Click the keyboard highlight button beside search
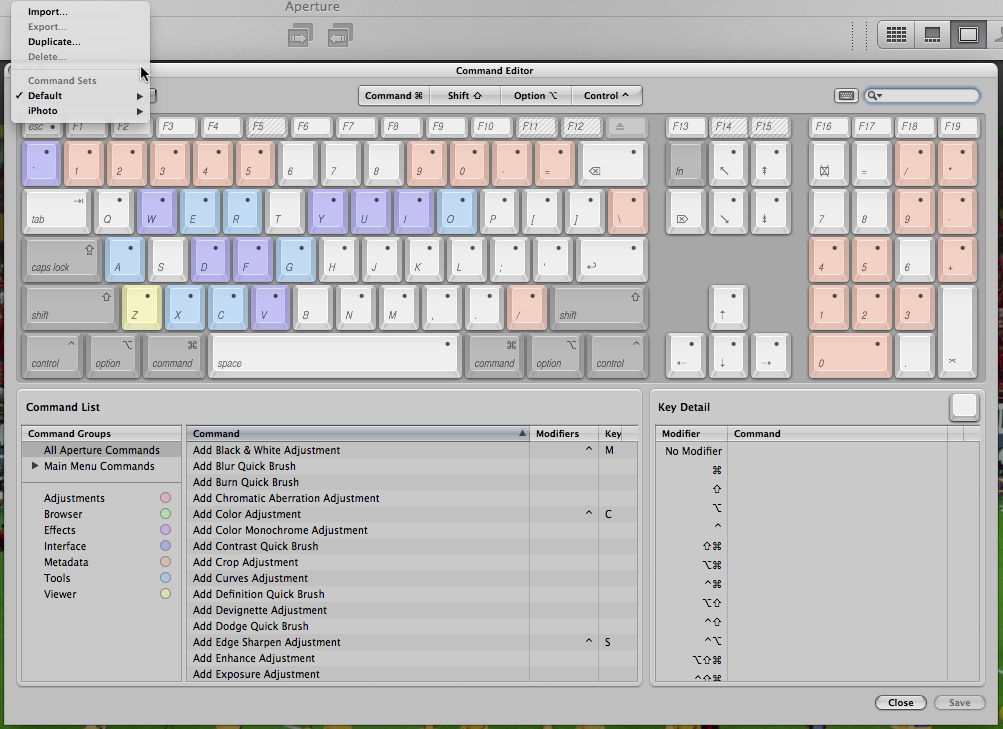The image size is (1003, 729). click(846, 95)
